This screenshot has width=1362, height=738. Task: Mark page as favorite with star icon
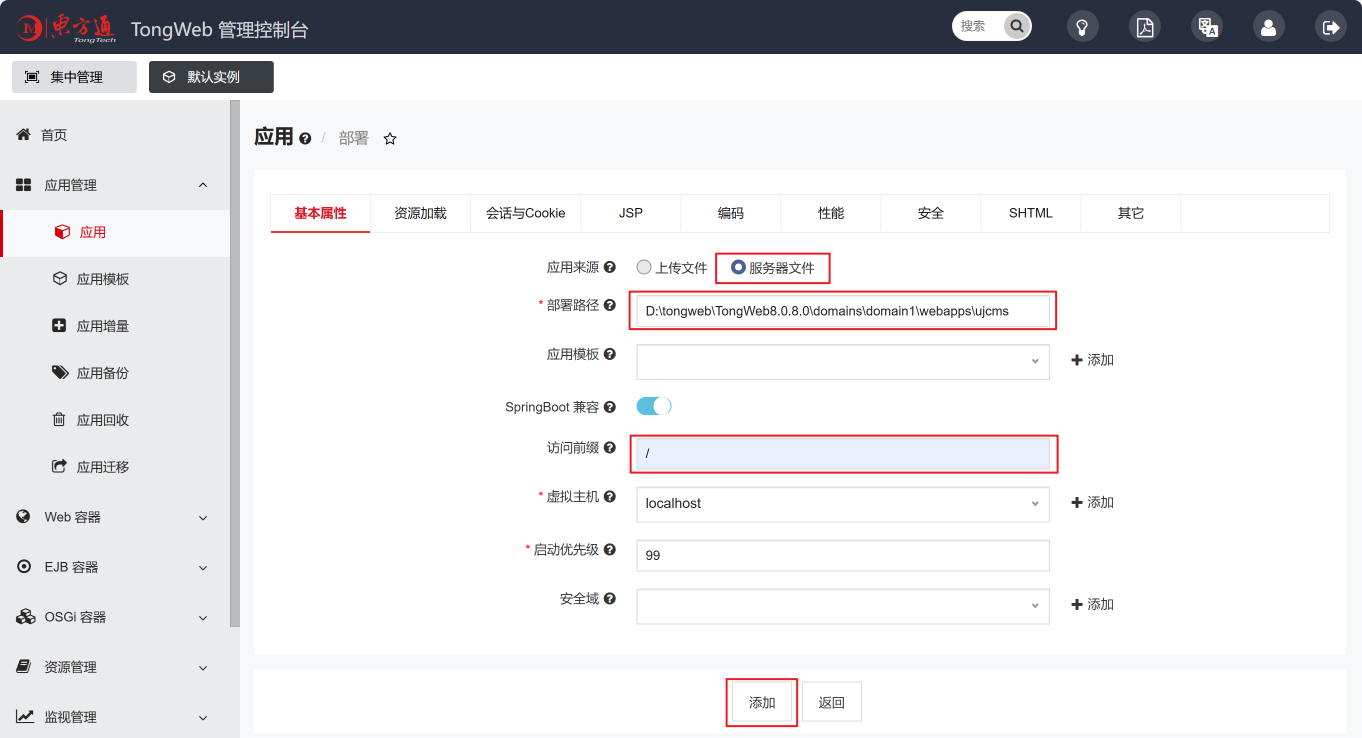(390, 139)
